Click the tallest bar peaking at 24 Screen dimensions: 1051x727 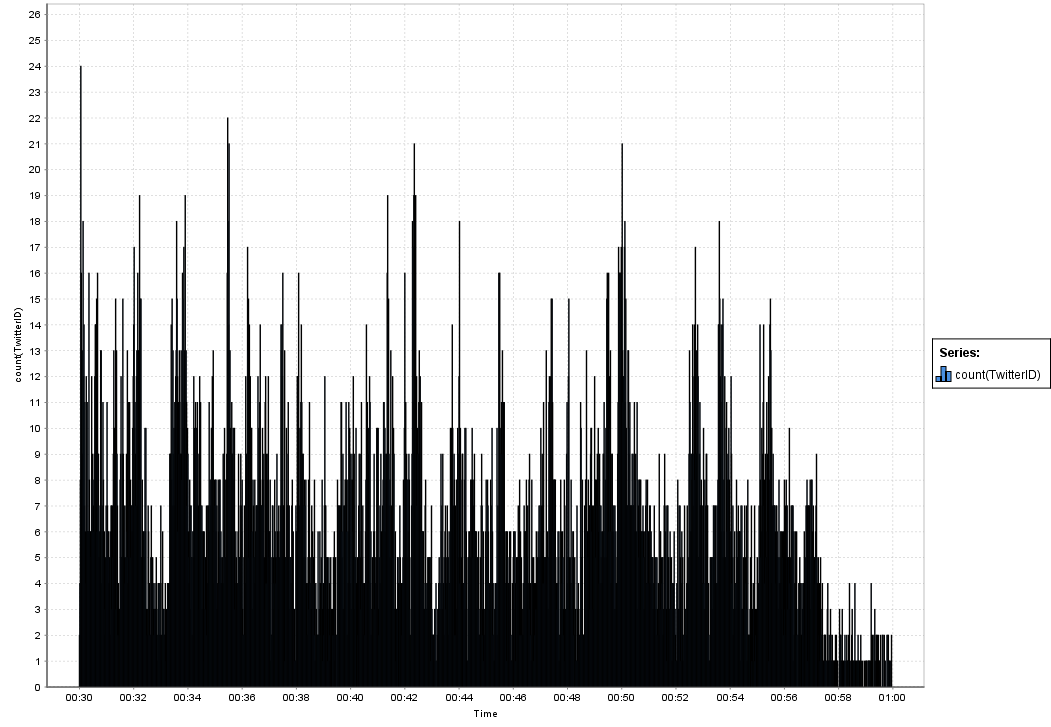click(80, 377)
